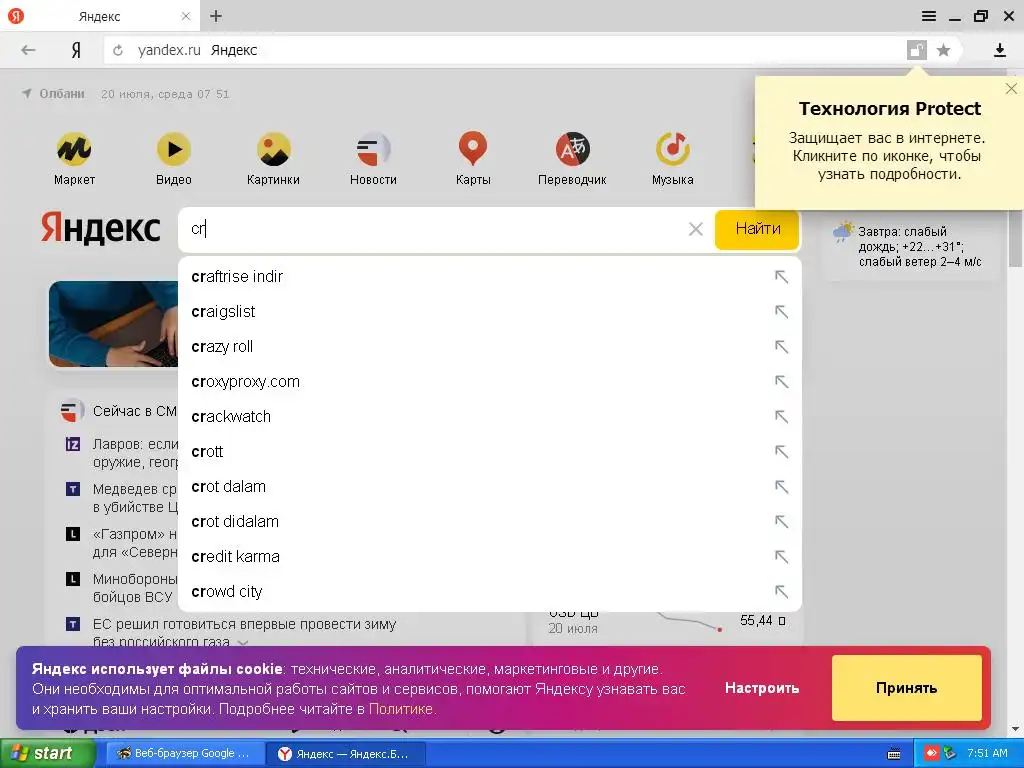Switch to Веб-браузер Google taskbar item

tap(183, 754)
